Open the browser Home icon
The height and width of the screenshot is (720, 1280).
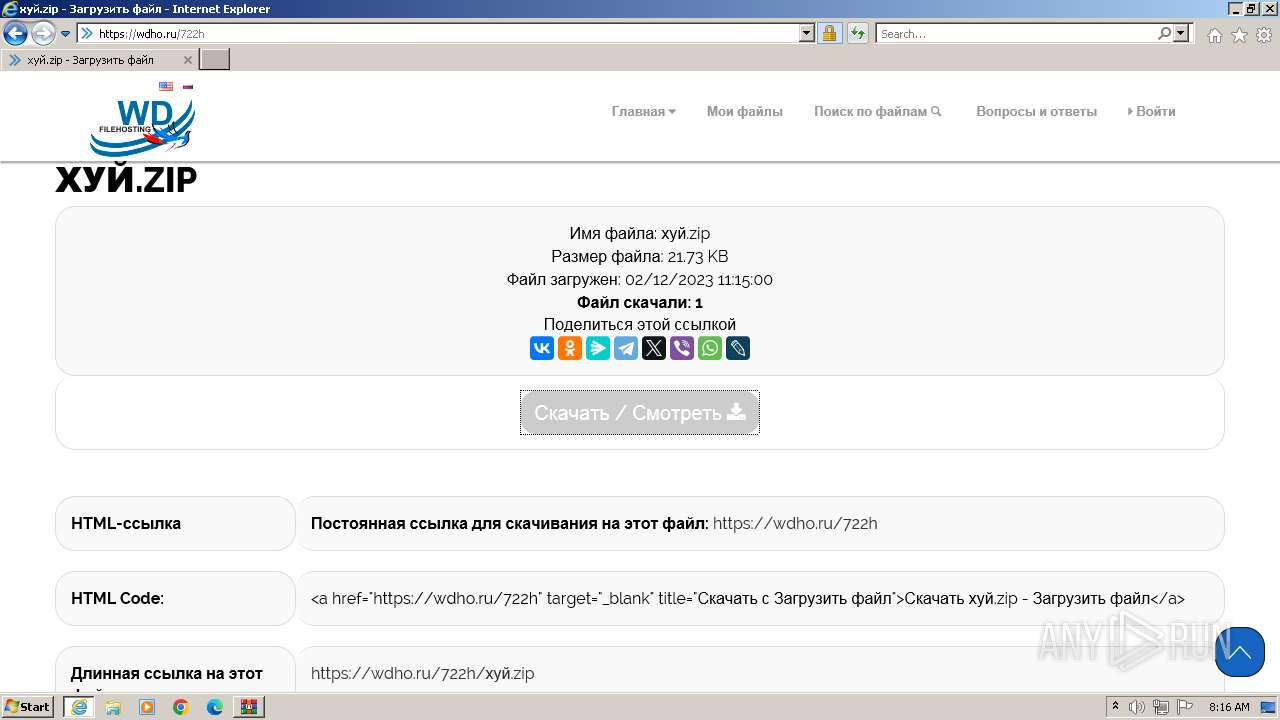[1214, 35]
